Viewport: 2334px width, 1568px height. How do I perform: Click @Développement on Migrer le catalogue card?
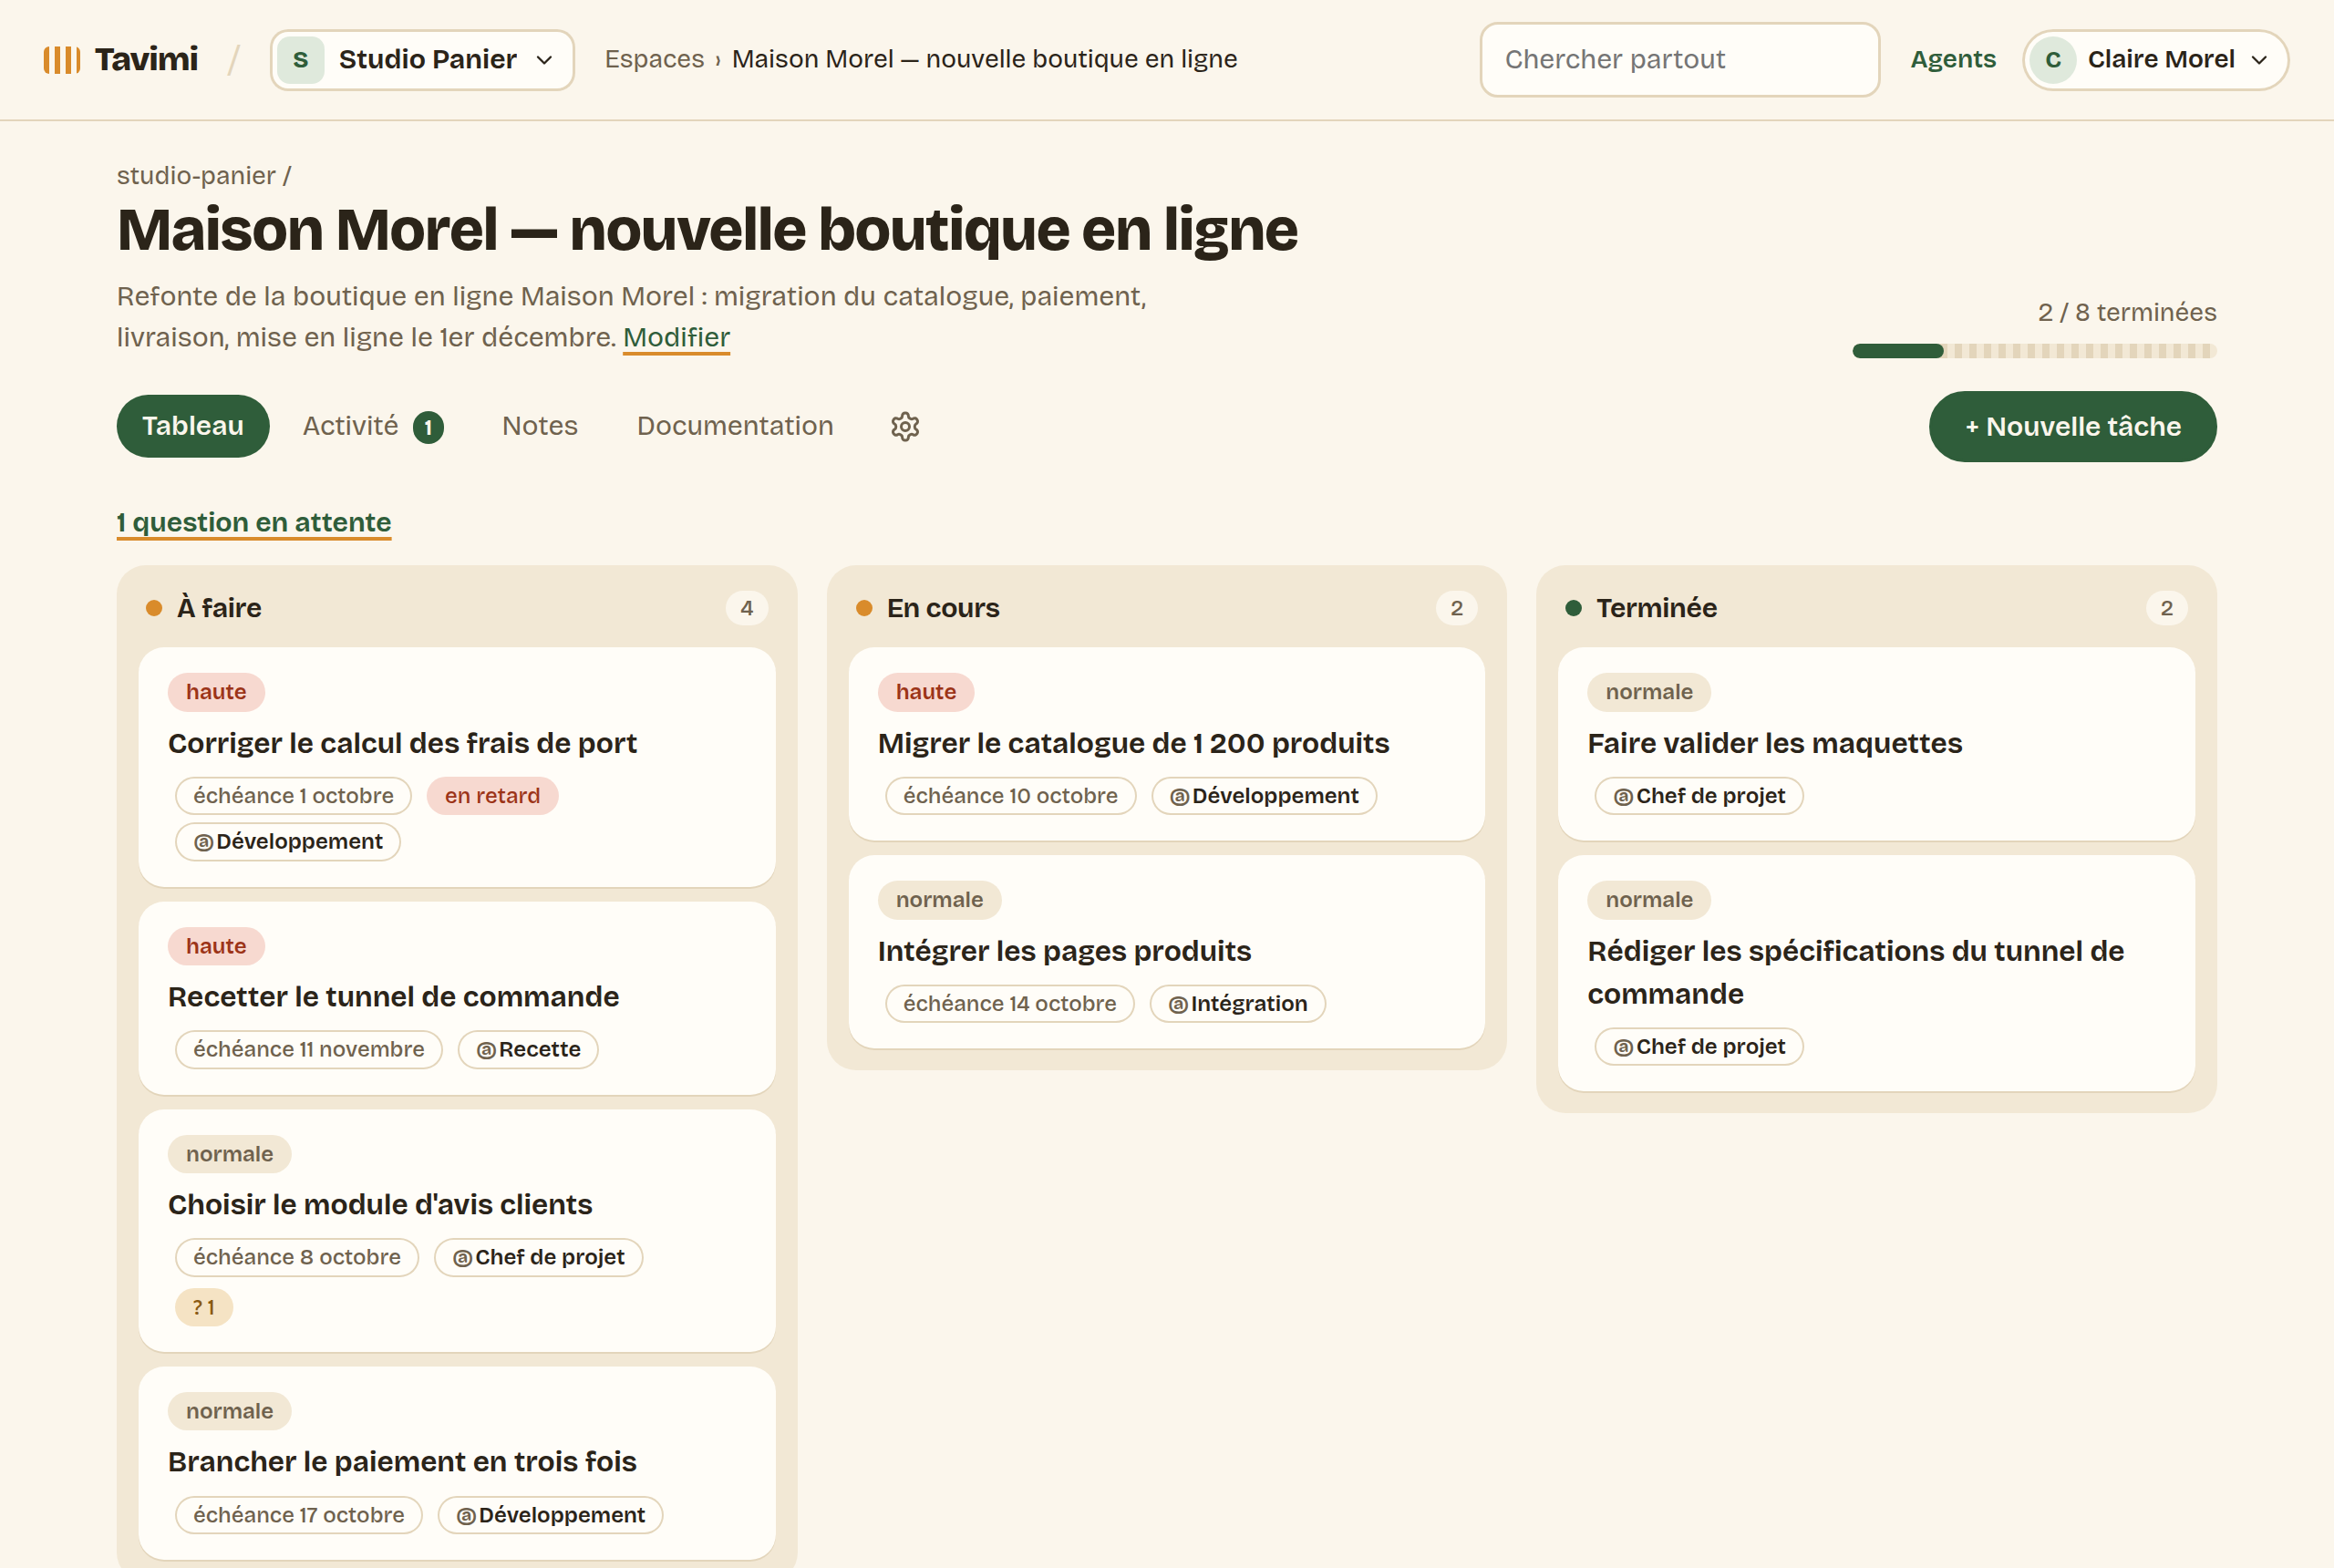[x=1264, y=796]
